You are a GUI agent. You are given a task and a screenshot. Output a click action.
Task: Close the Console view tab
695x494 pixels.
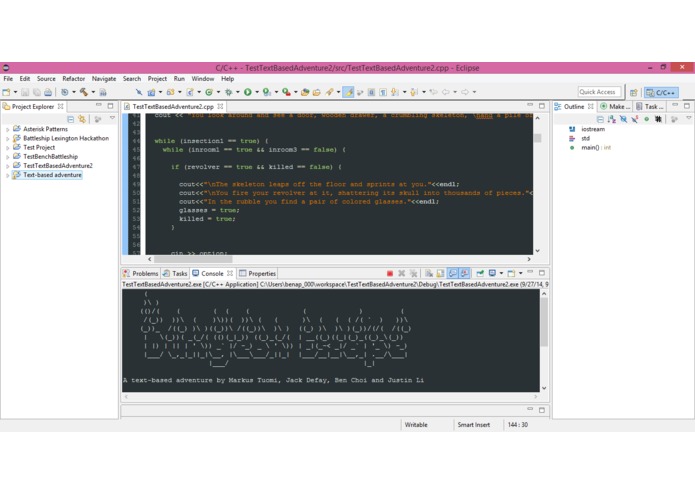pyautogui.click(x=230, y=273)
